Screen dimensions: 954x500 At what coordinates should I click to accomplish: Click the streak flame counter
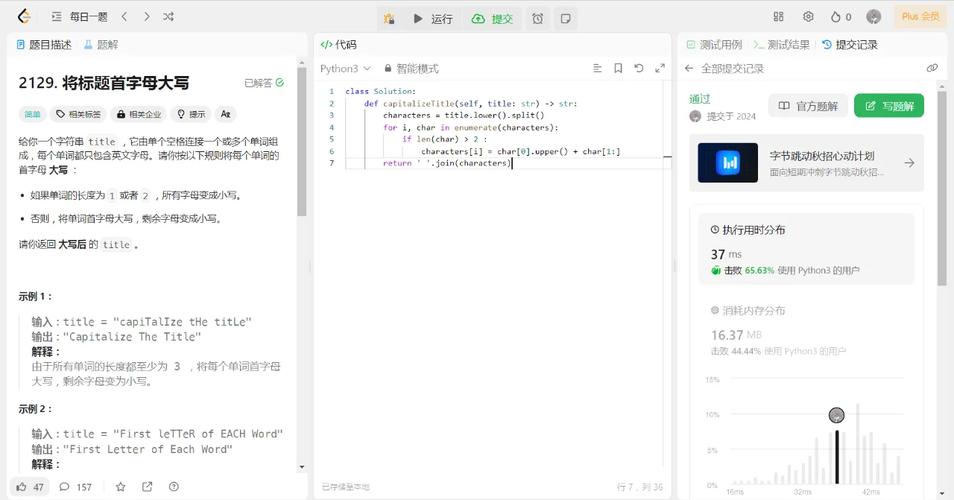(841, 17)
